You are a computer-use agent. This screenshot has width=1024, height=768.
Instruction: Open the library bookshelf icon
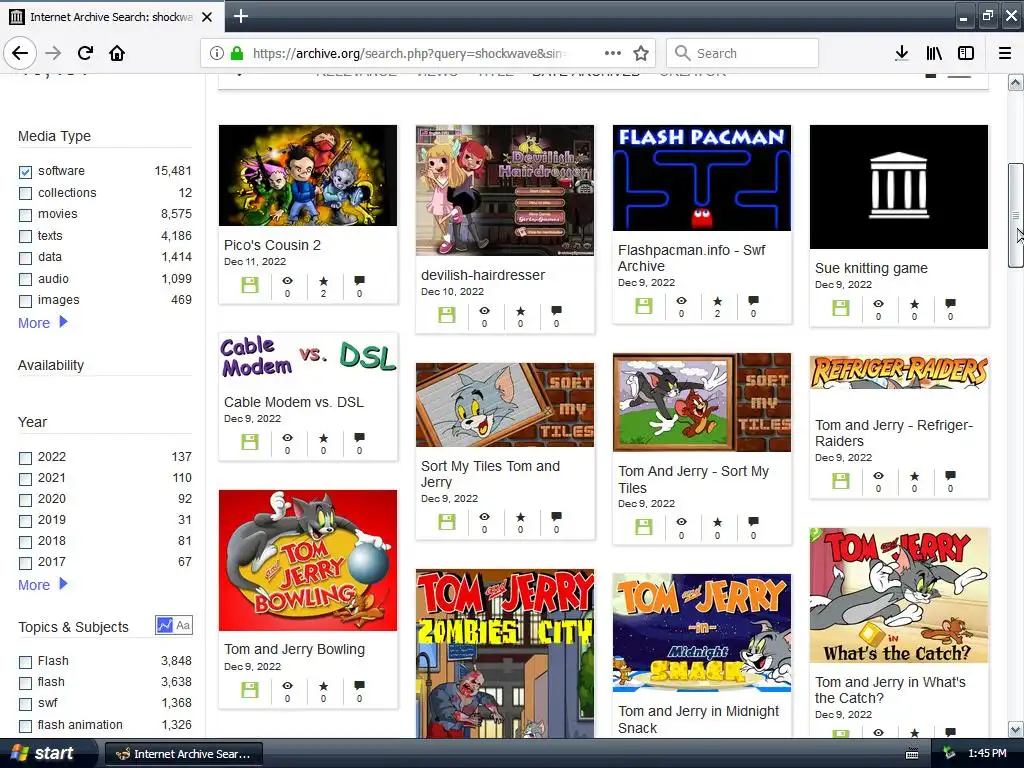click(x=934, y=53)
